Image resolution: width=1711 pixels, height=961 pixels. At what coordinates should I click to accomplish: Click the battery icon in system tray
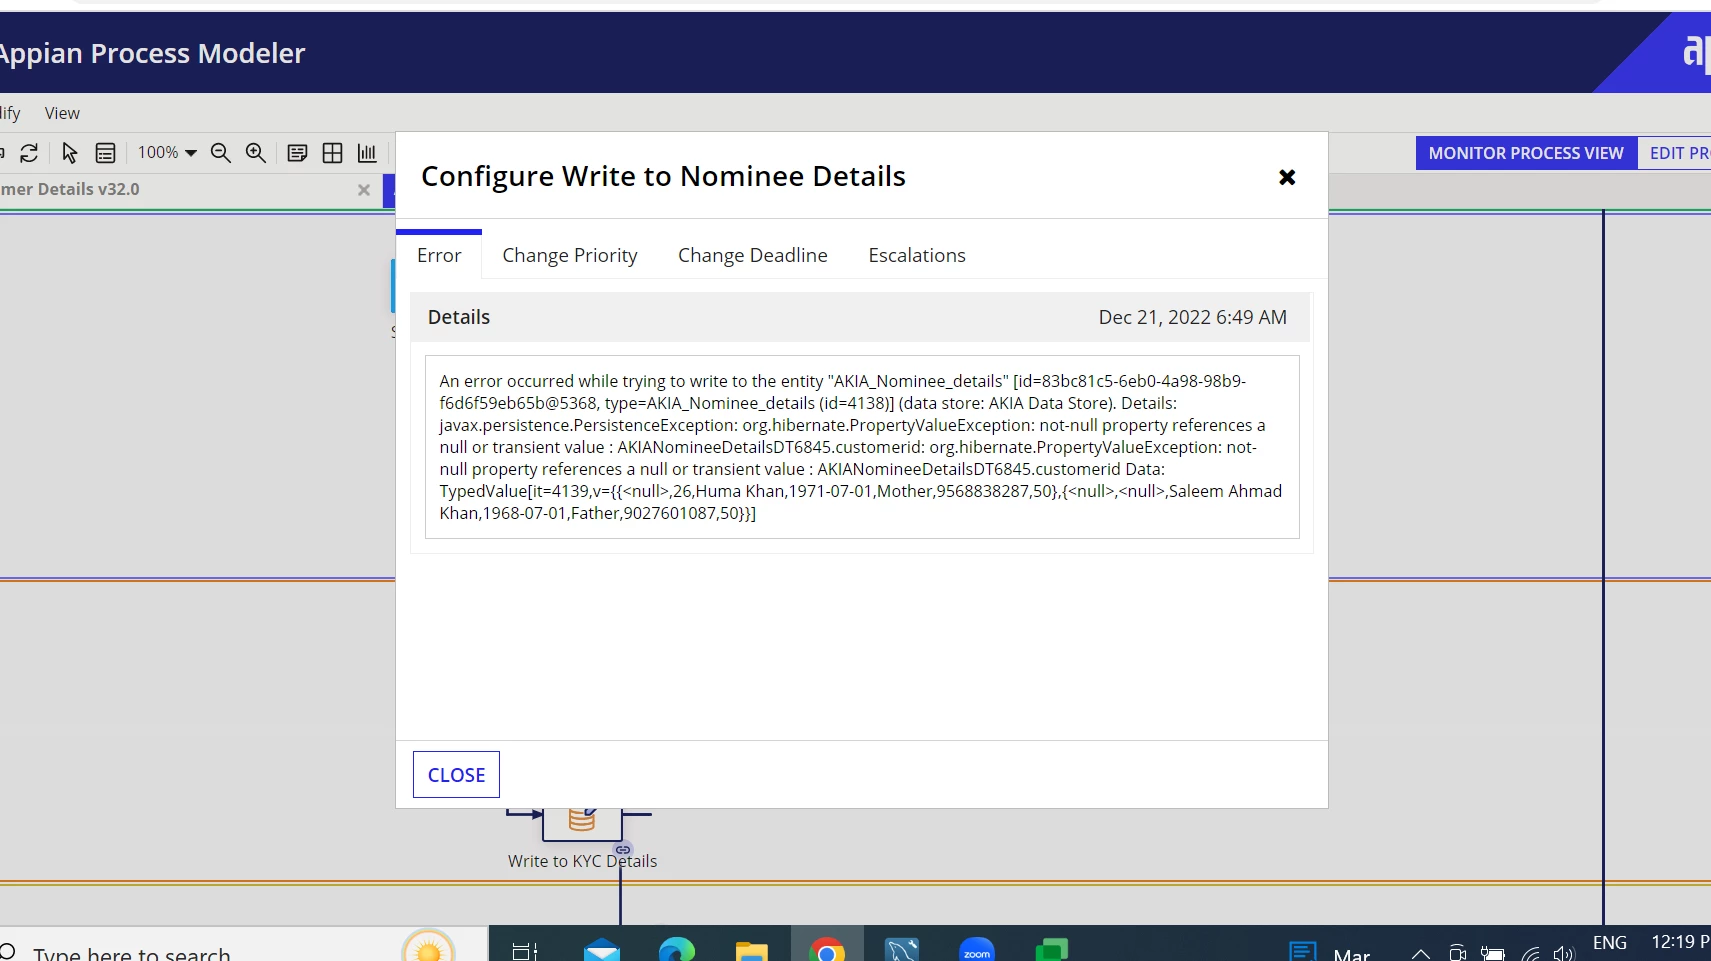tap(1493, 953)
